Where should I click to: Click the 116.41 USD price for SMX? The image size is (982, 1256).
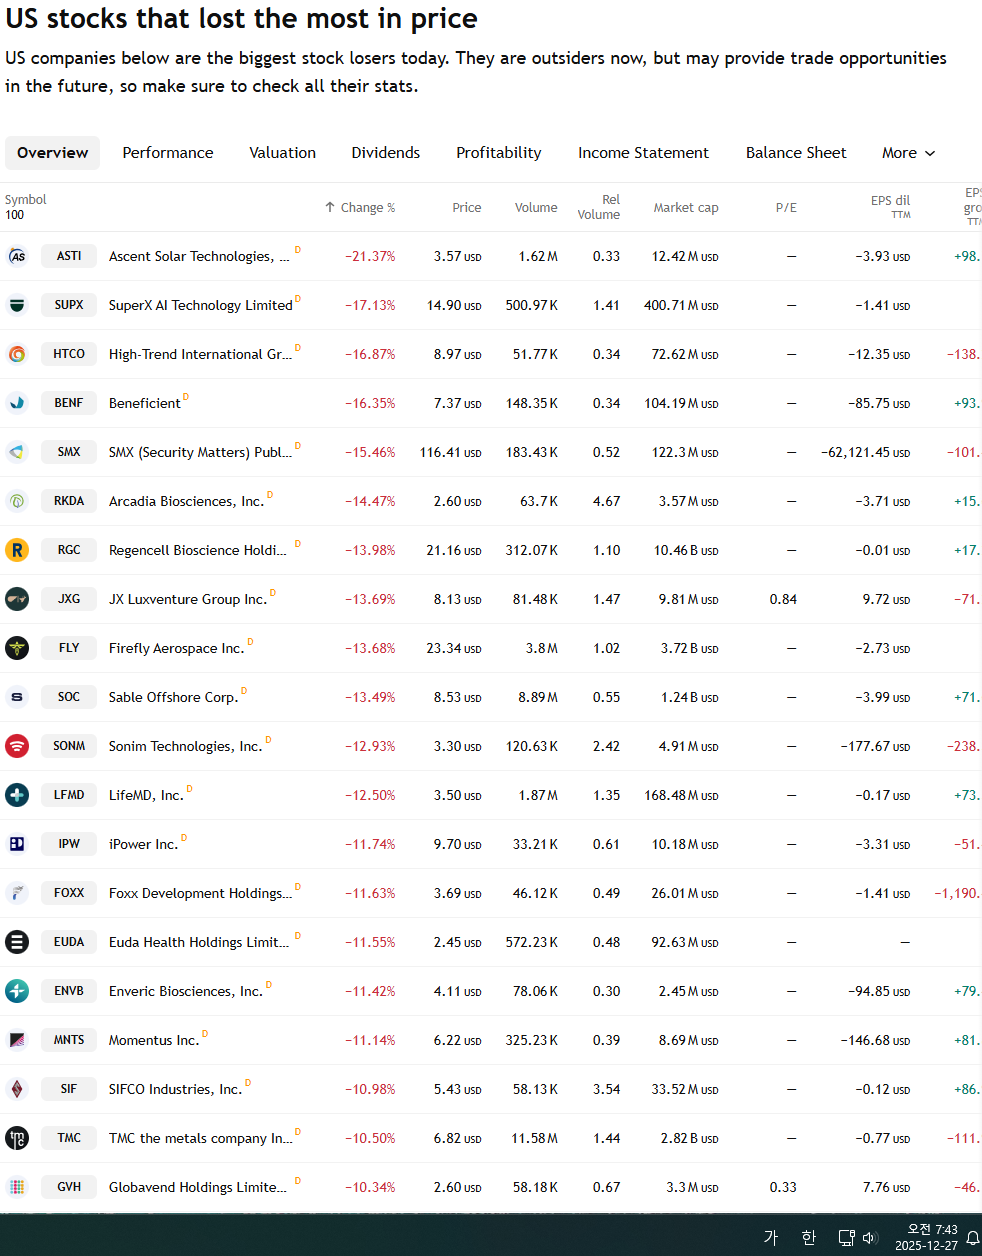point(450,452)
